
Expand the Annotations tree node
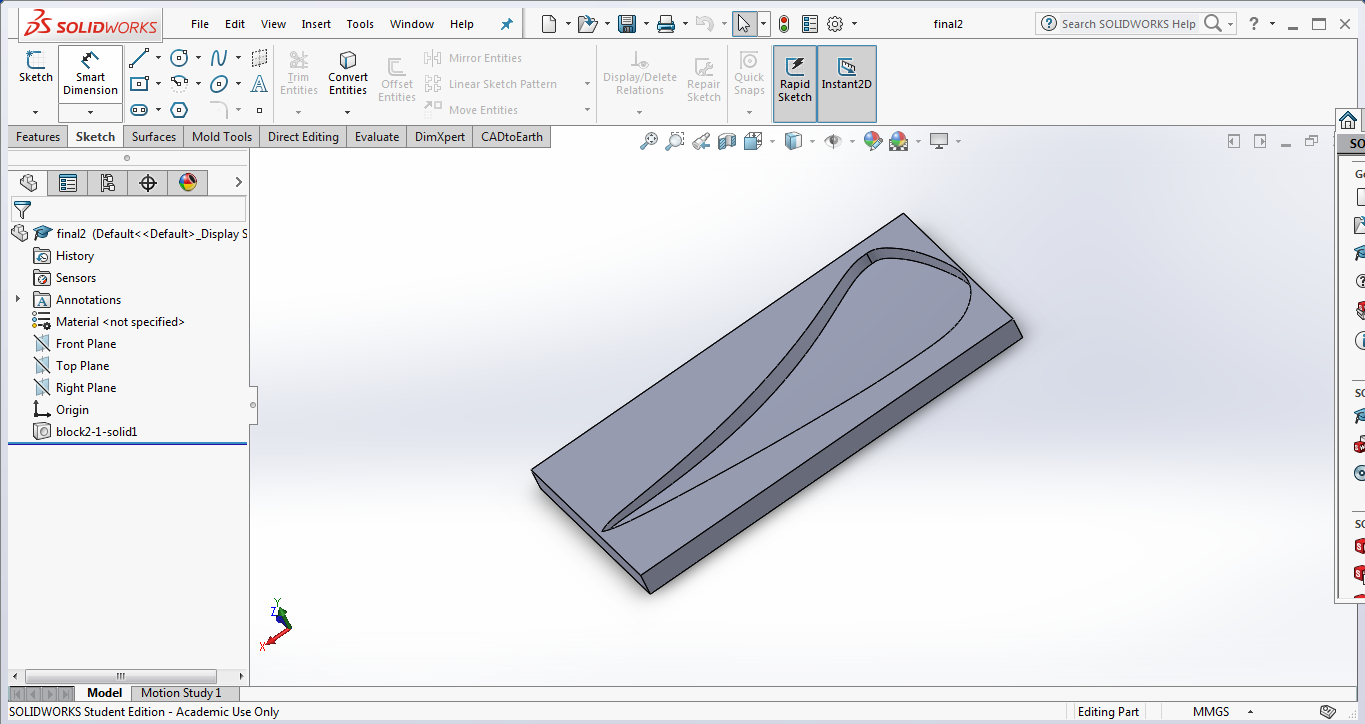tap(17, 299)
